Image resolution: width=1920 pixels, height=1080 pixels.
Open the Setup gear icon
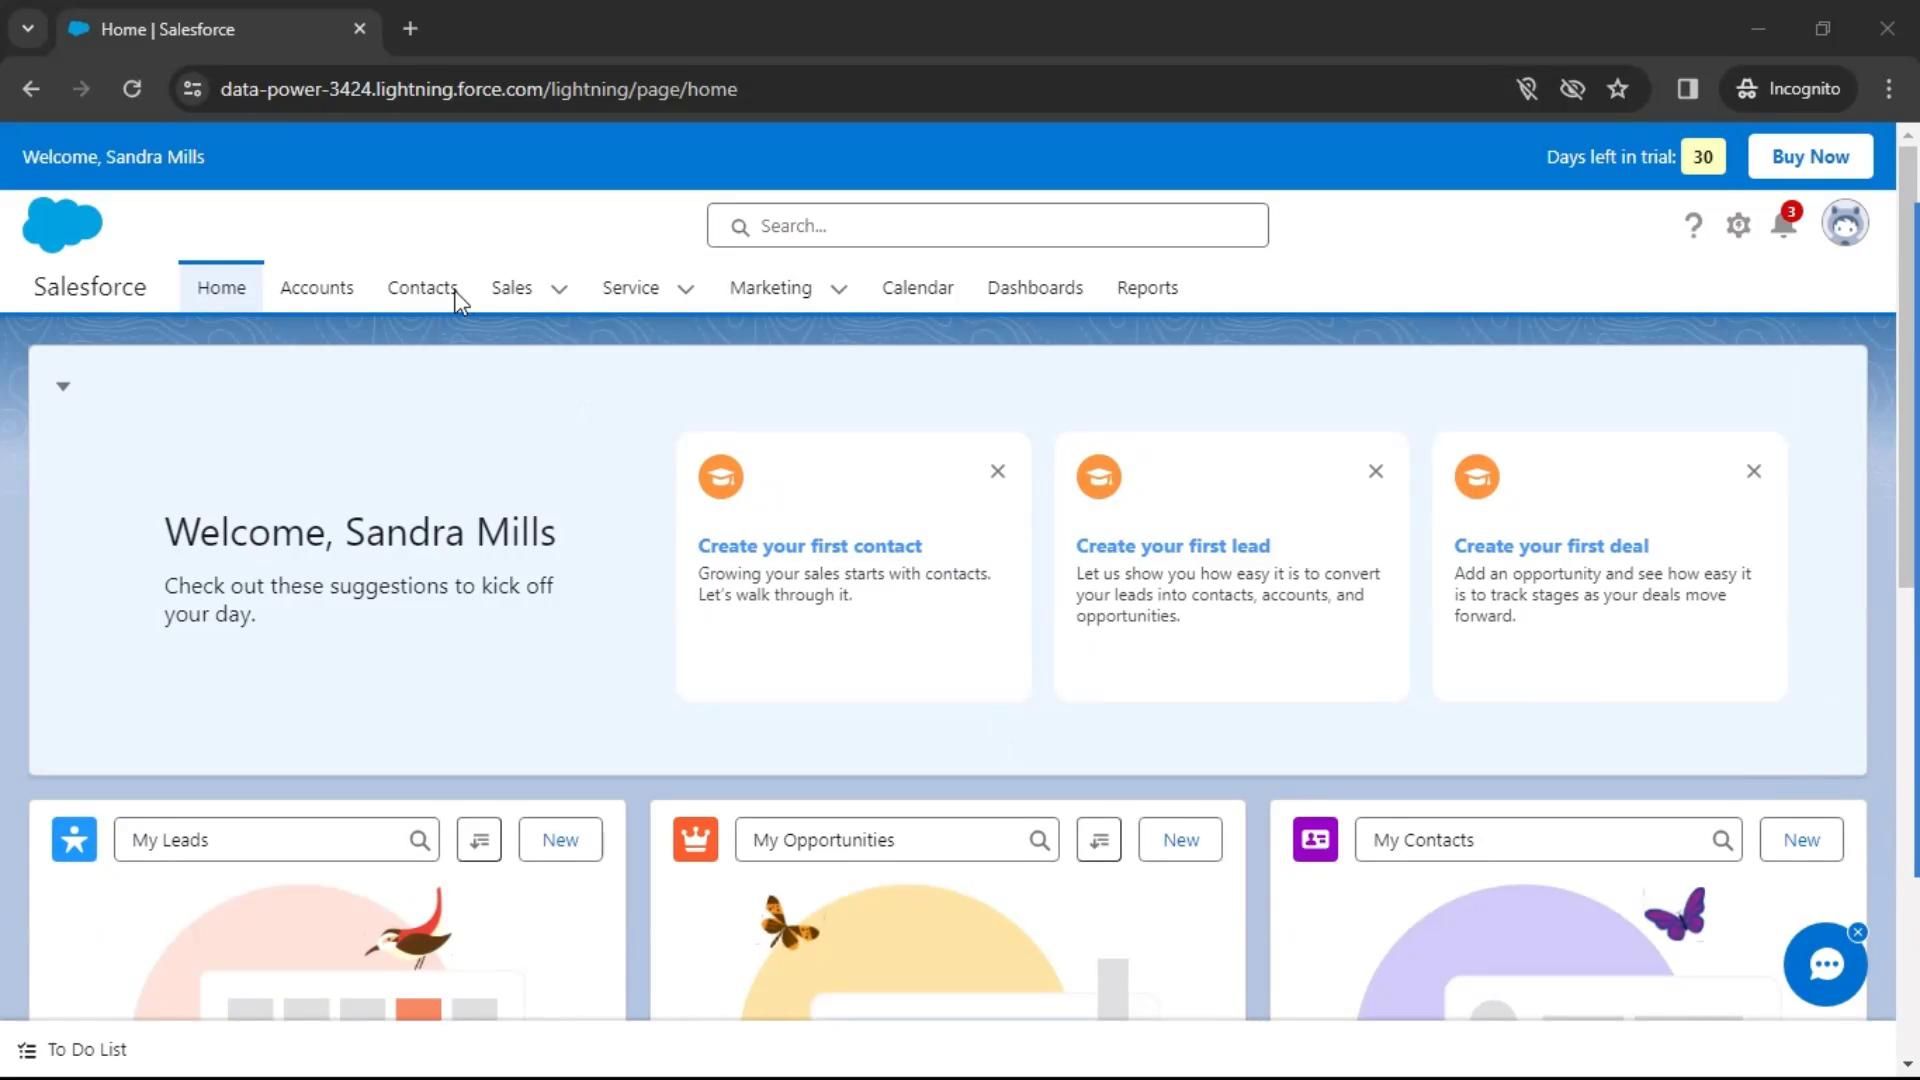(1738, 226)
